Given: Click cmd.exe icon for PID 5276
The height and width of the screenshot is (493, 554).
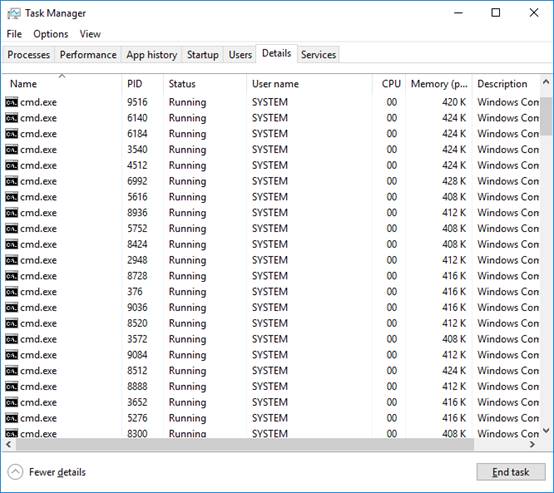Looking at the screenshot, I should tap(11, 418).
